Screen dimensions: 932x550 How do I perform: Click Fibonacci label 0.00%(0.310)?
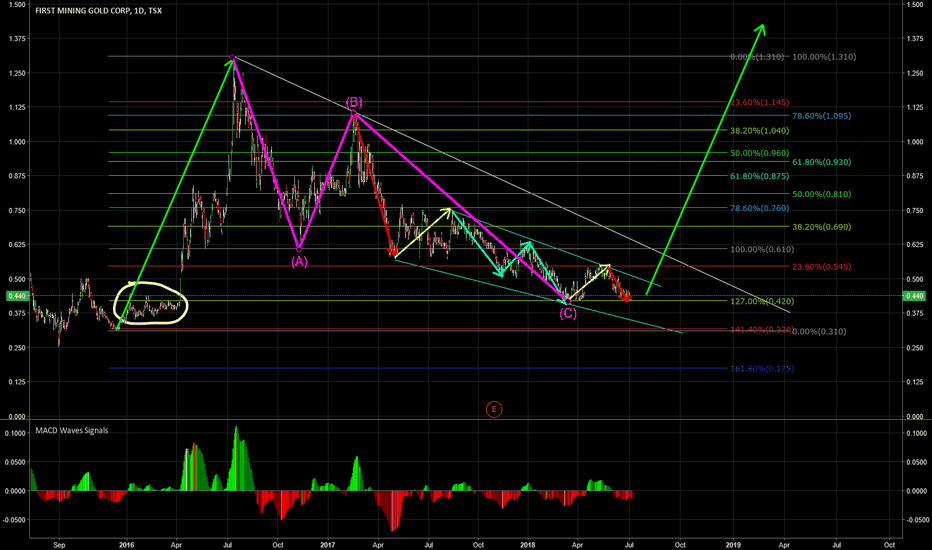coord(819,332)
